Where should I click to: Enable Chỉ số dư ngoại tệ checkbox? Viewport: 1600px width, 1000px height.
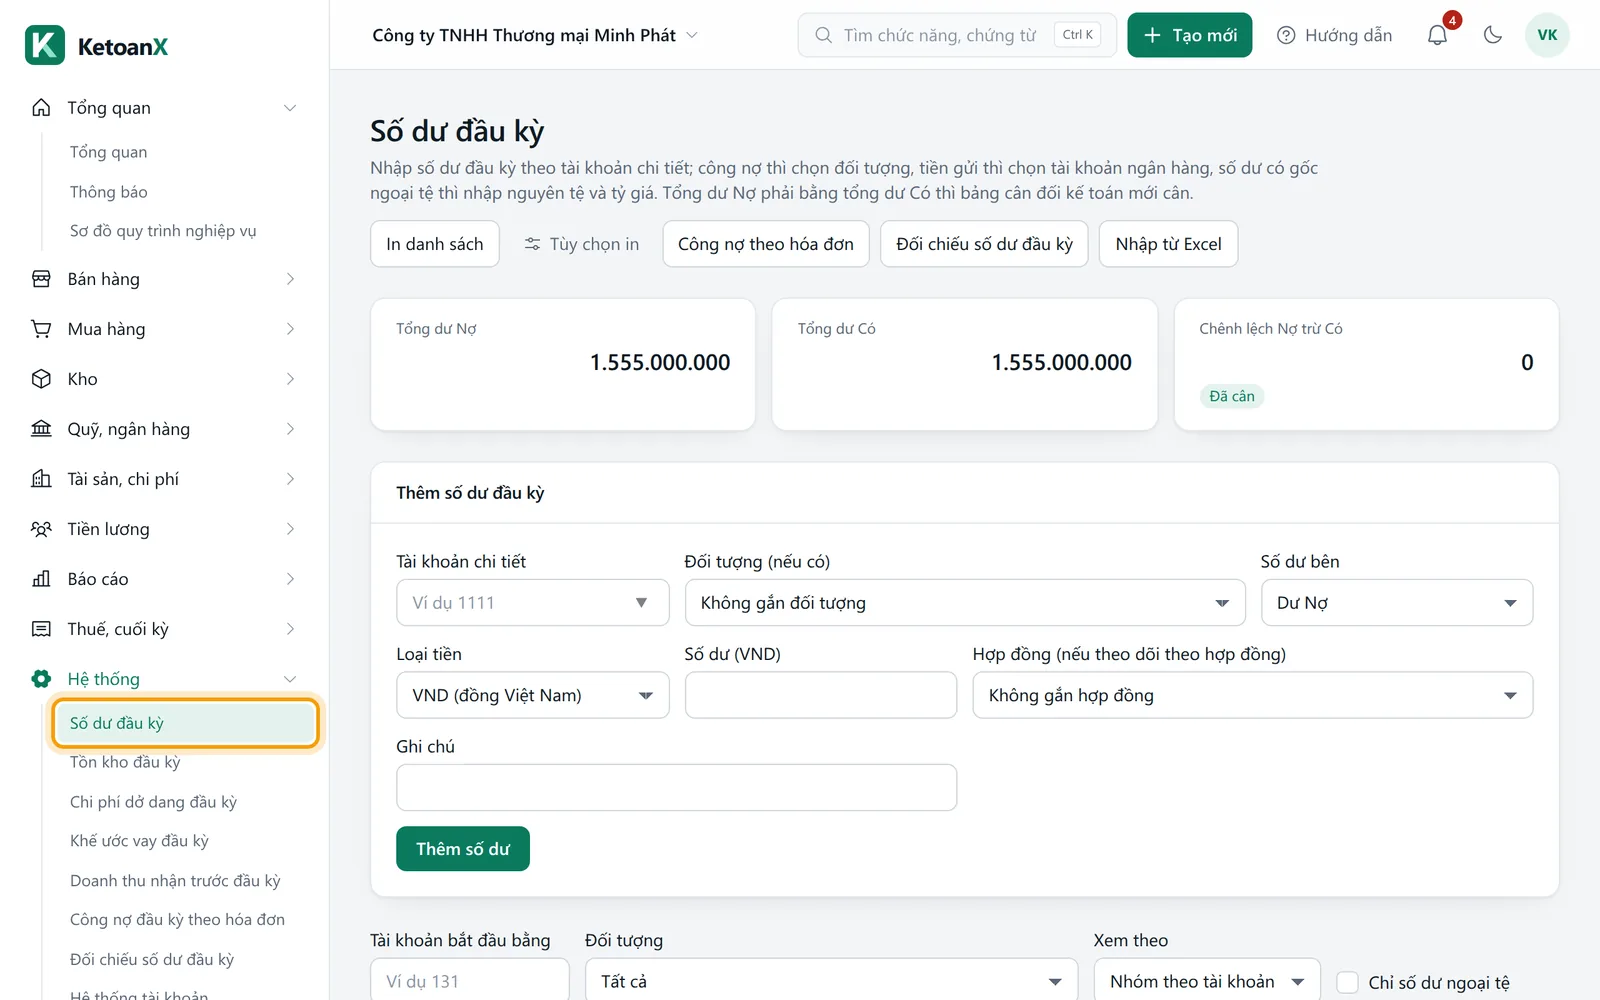click(x=1347, y=982)
